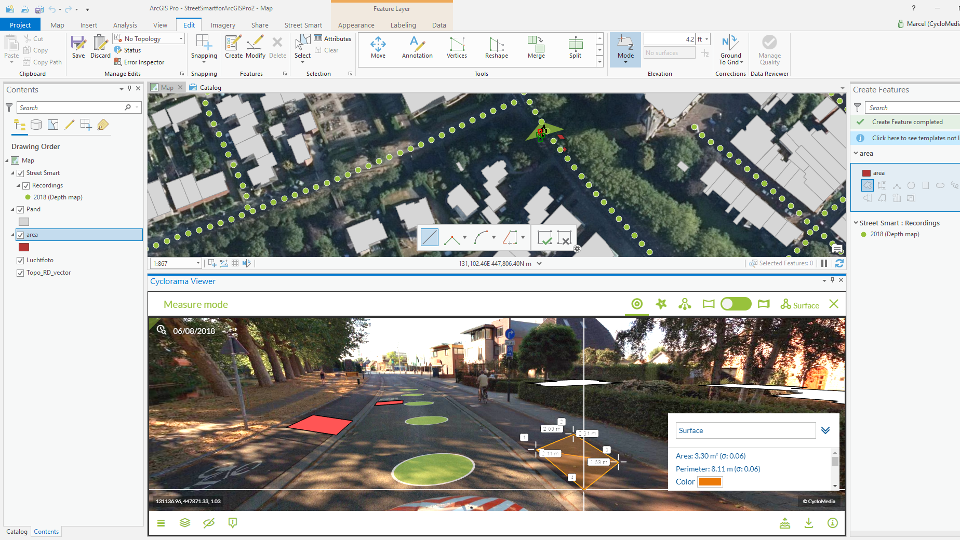
Task: Uncheck the Recordings layer checkbox
Action: [26, 186]
